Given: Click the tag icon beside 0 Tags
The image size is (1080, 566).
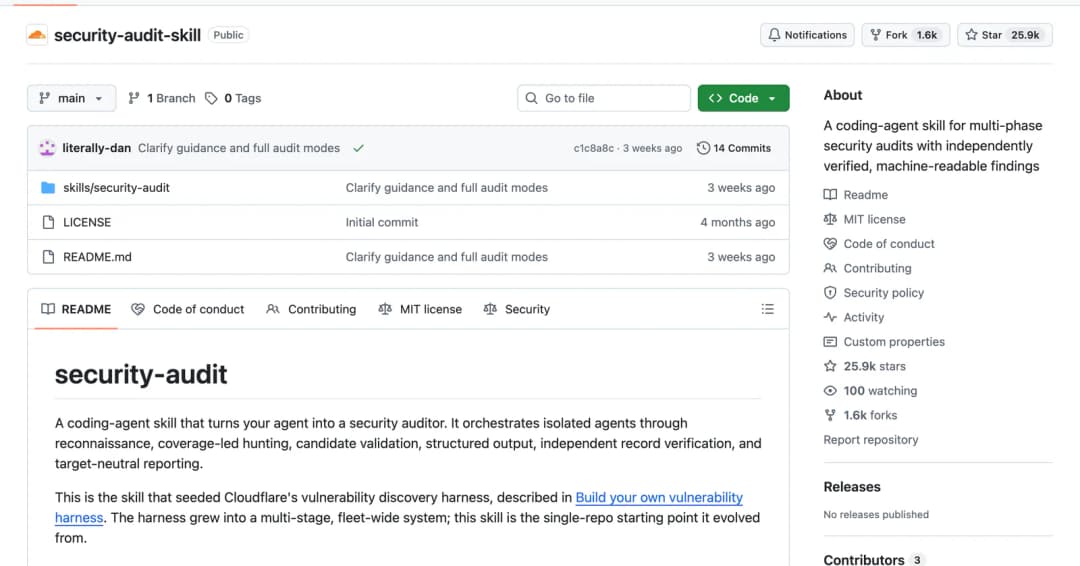Looking at the screenshot, I should [211, 98].
